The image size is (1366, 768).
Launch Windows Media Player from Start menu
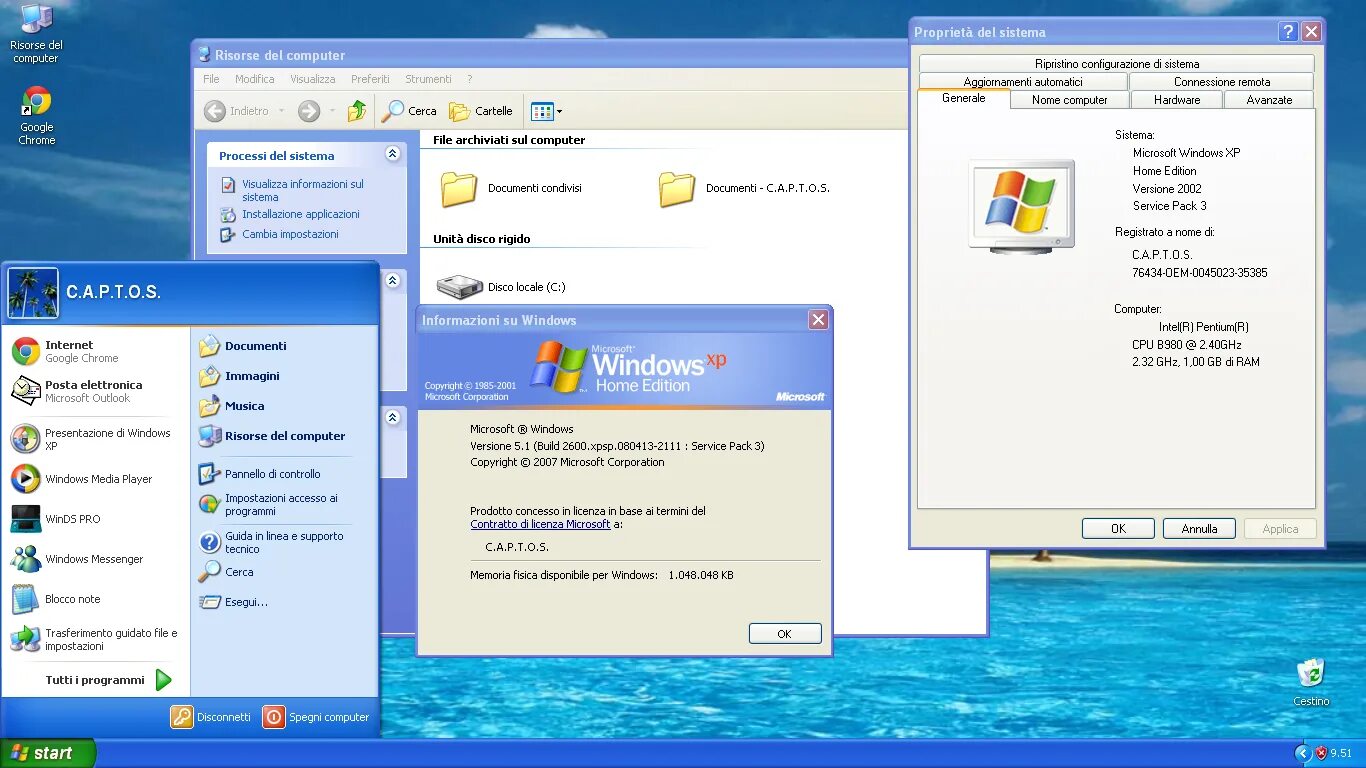pyautogui.click(x=95, y=479)
